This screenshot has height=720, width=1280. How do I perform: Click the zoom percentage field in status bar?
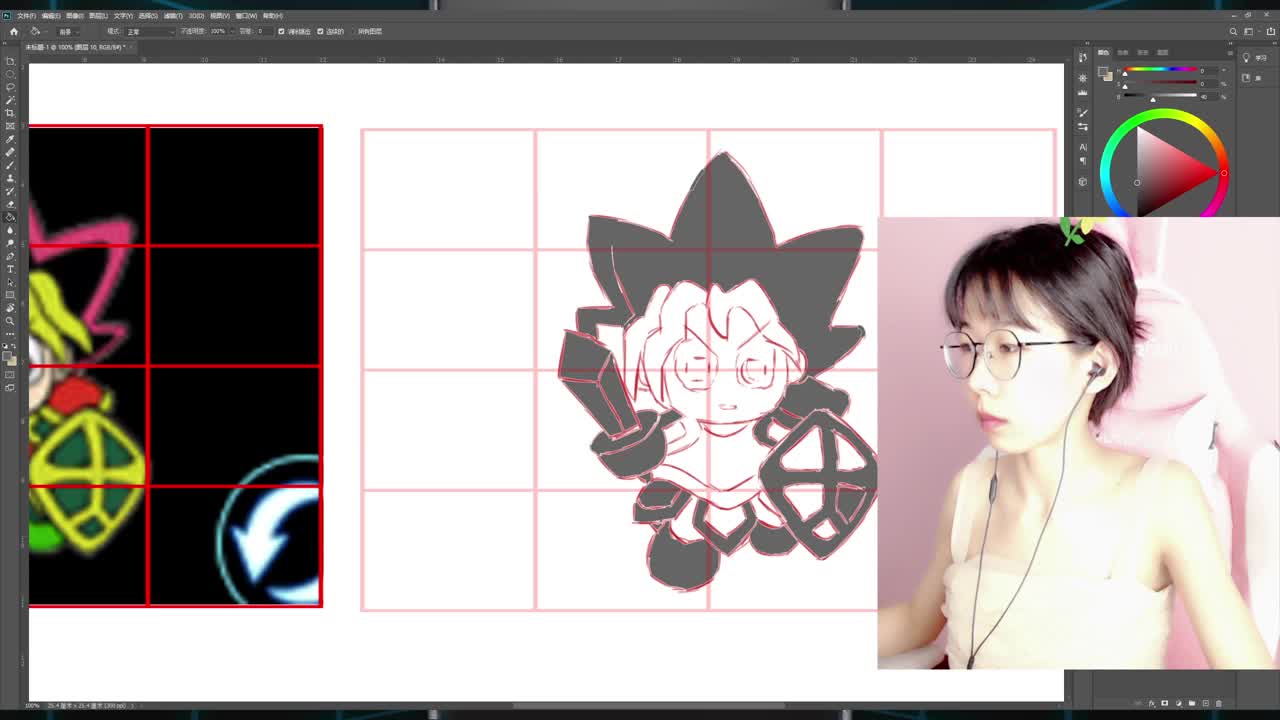point(32,706)
